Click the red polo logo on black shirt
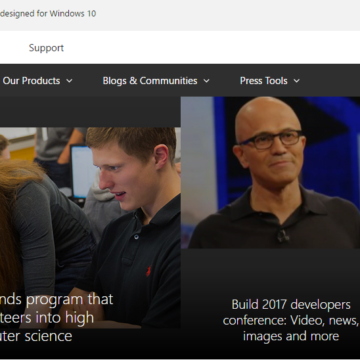This screenshot has width=360, height=360. (x=148, y=271)
